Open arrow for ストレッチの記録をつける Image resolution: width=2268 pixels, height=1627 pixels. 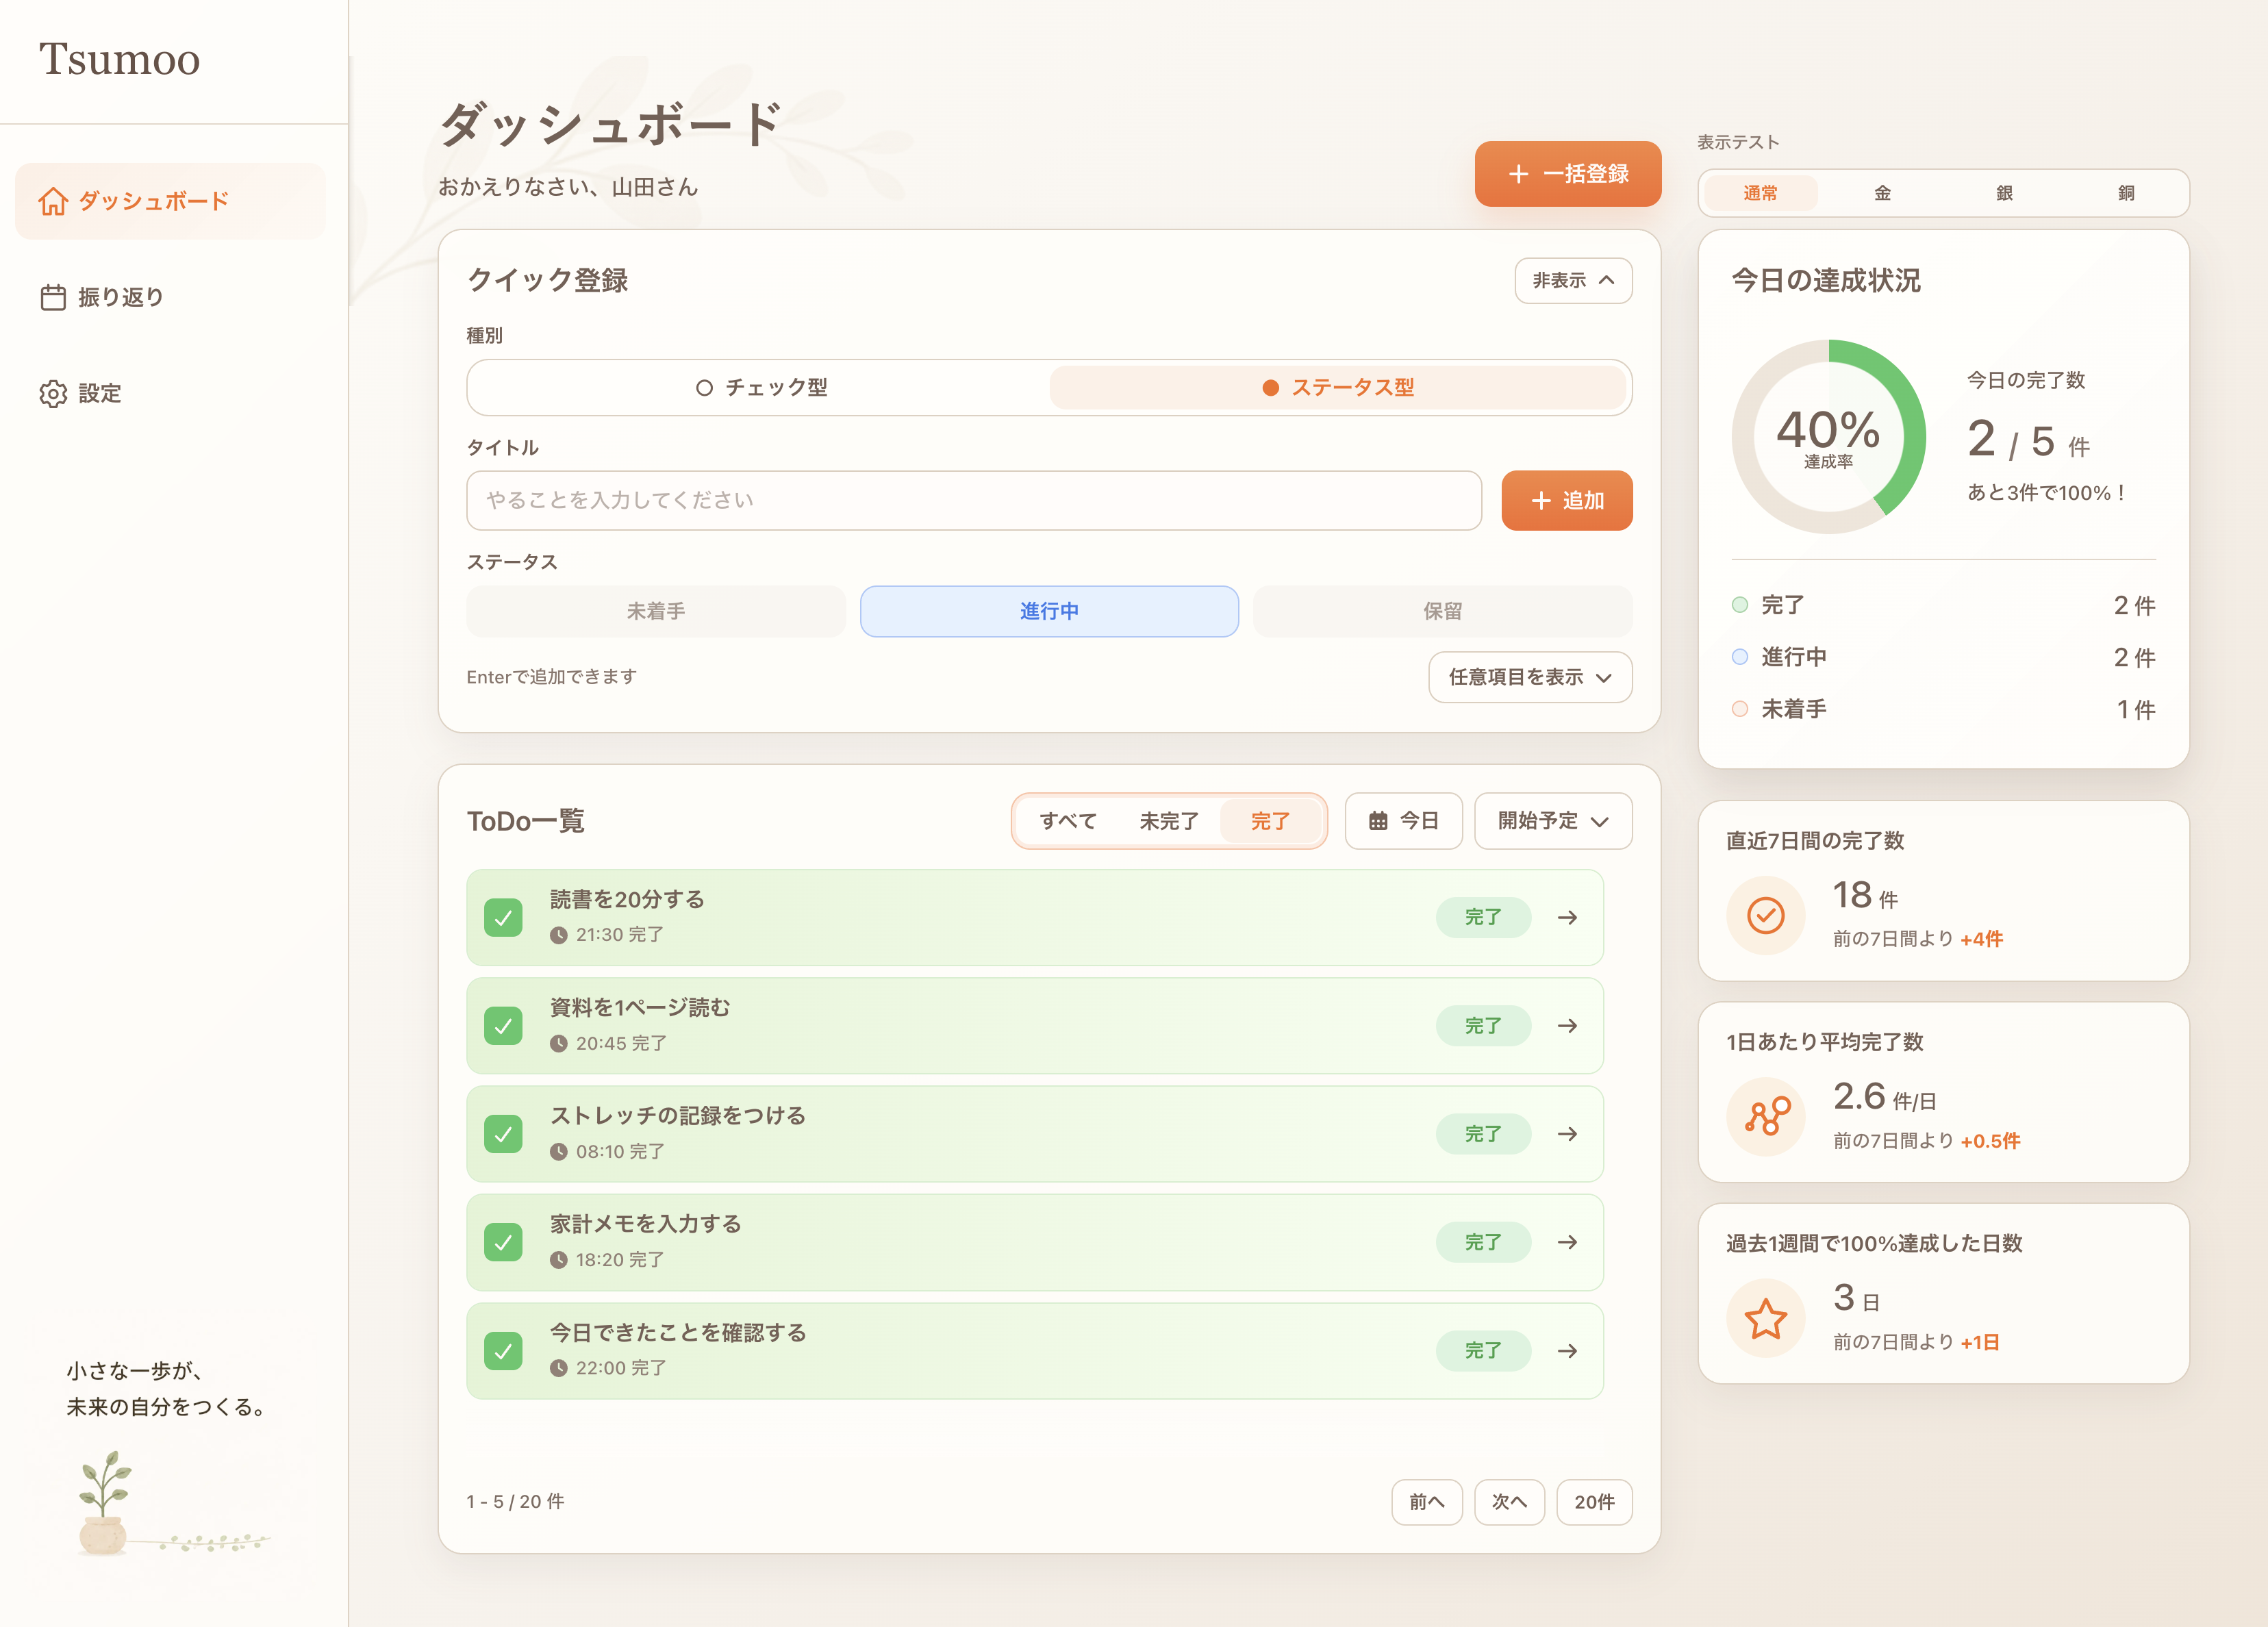point(1567,1134)
